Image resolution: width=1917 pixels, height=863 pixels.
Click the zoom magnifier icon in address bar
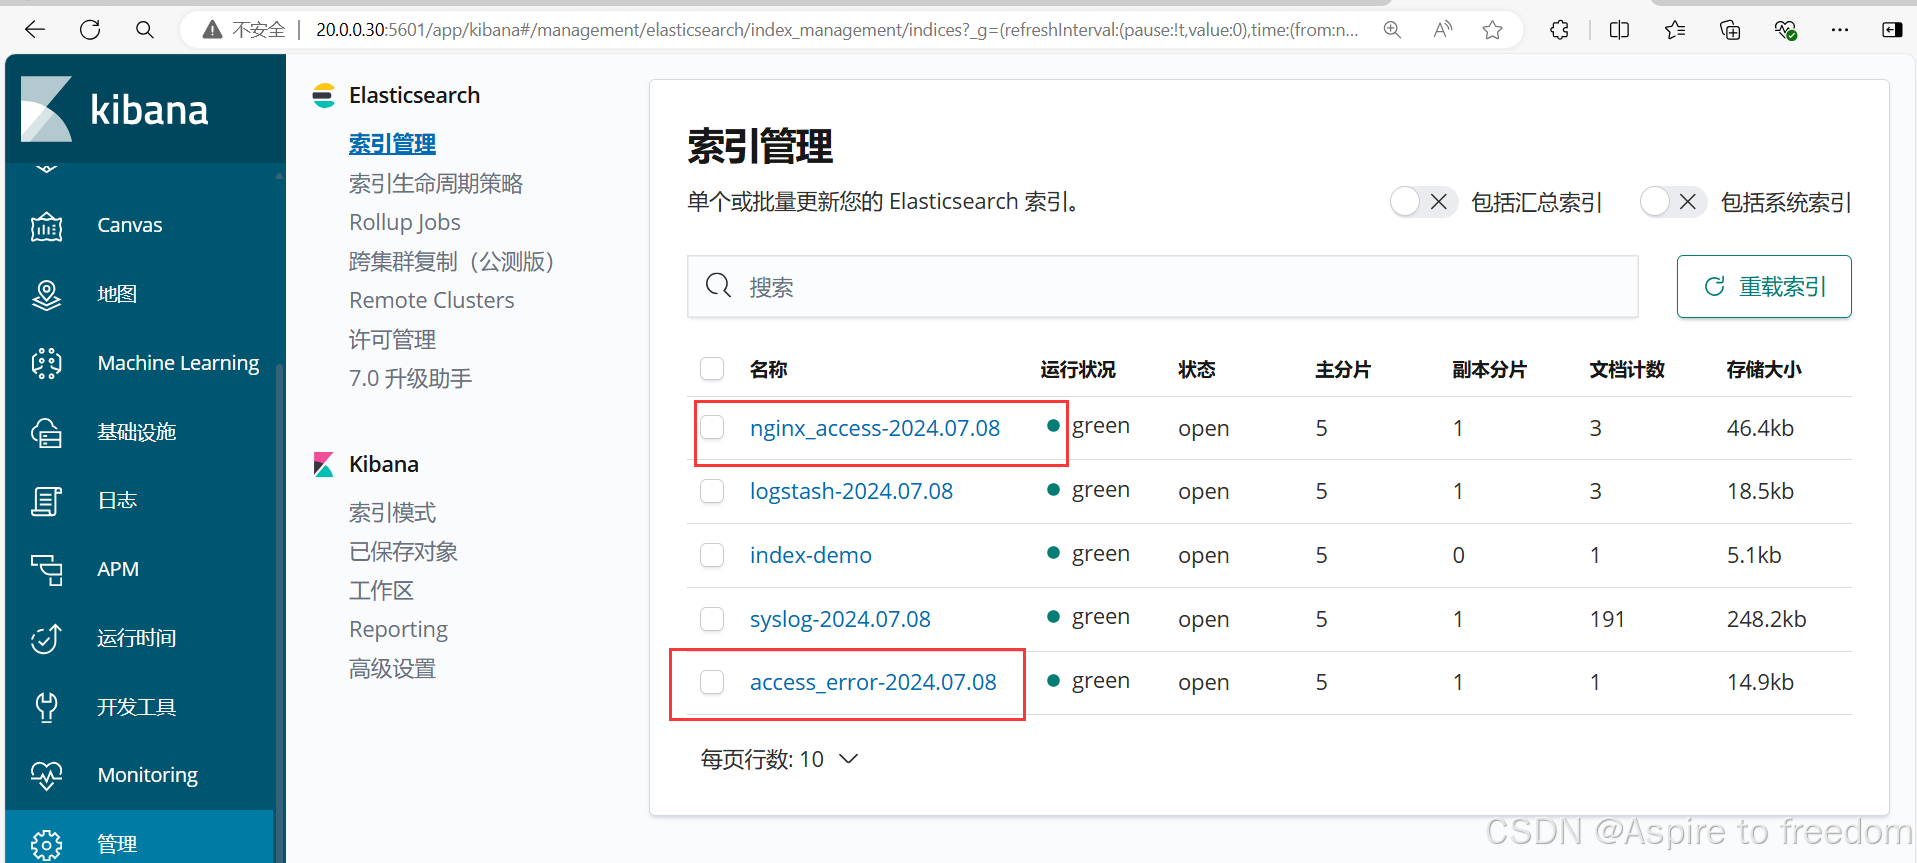1392,30
